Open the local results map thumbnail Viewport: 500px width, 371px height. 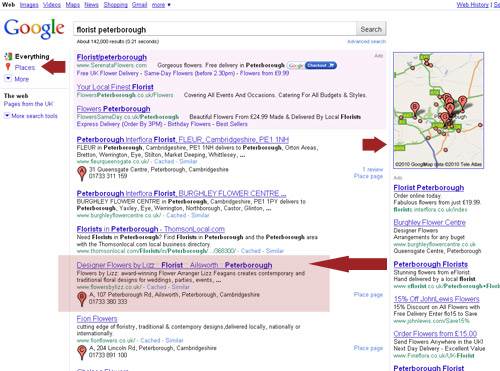click(438, 110)
